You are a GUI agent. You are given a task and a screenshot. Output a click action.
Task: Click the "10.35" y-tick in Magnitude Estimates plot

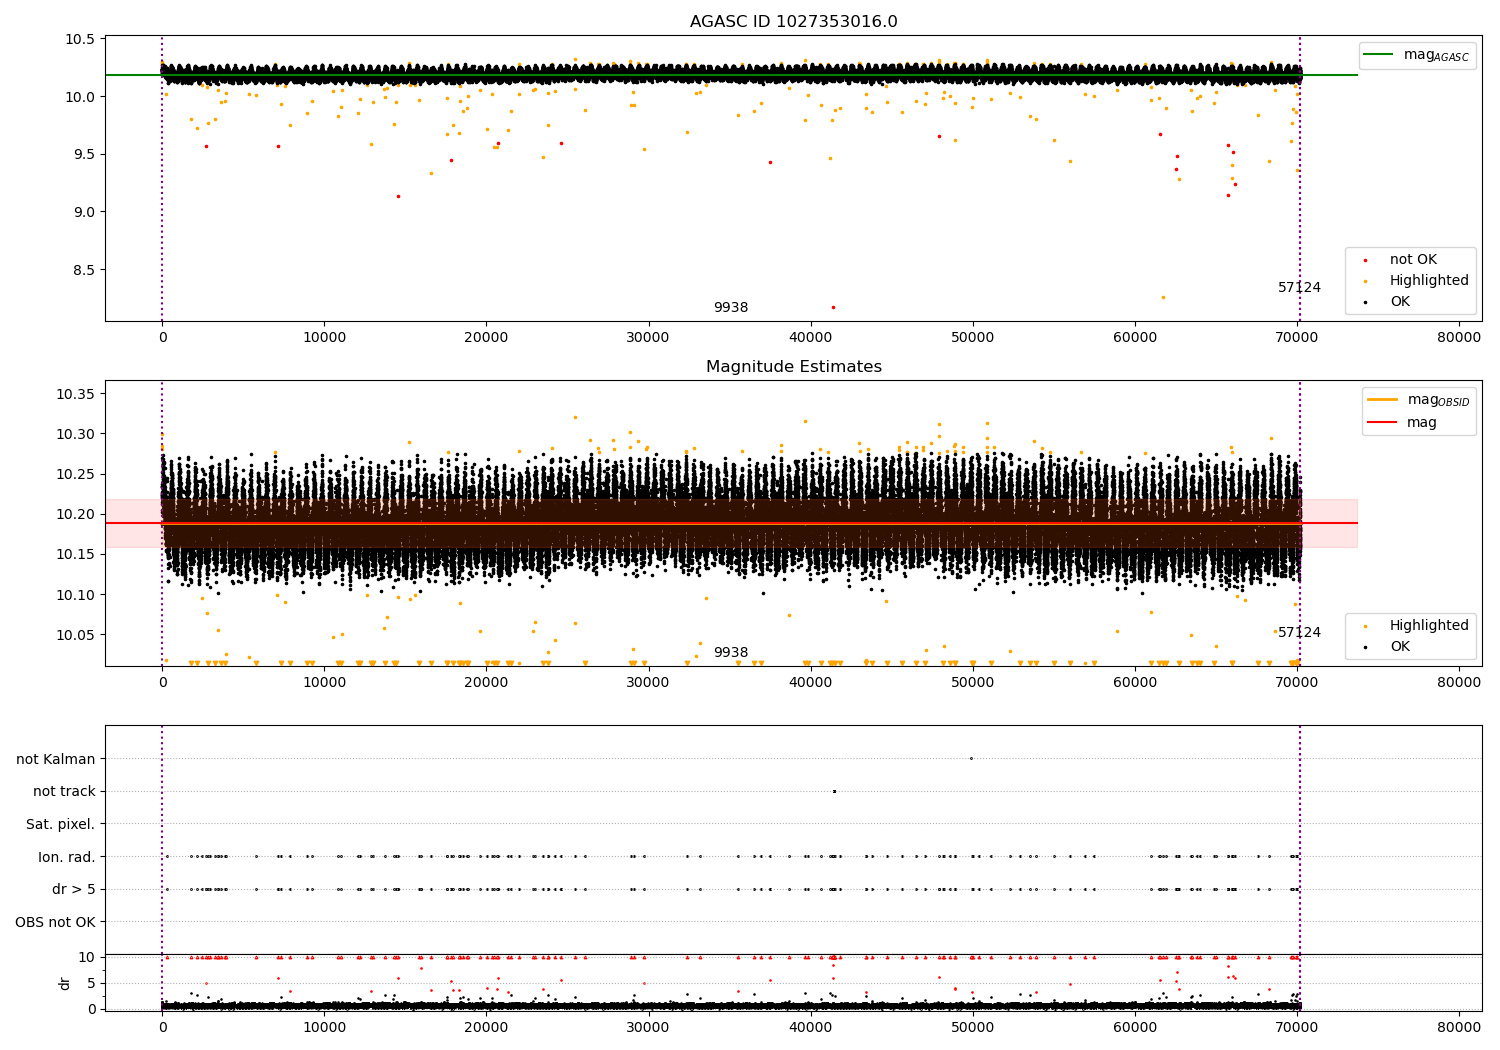point(76,394)
